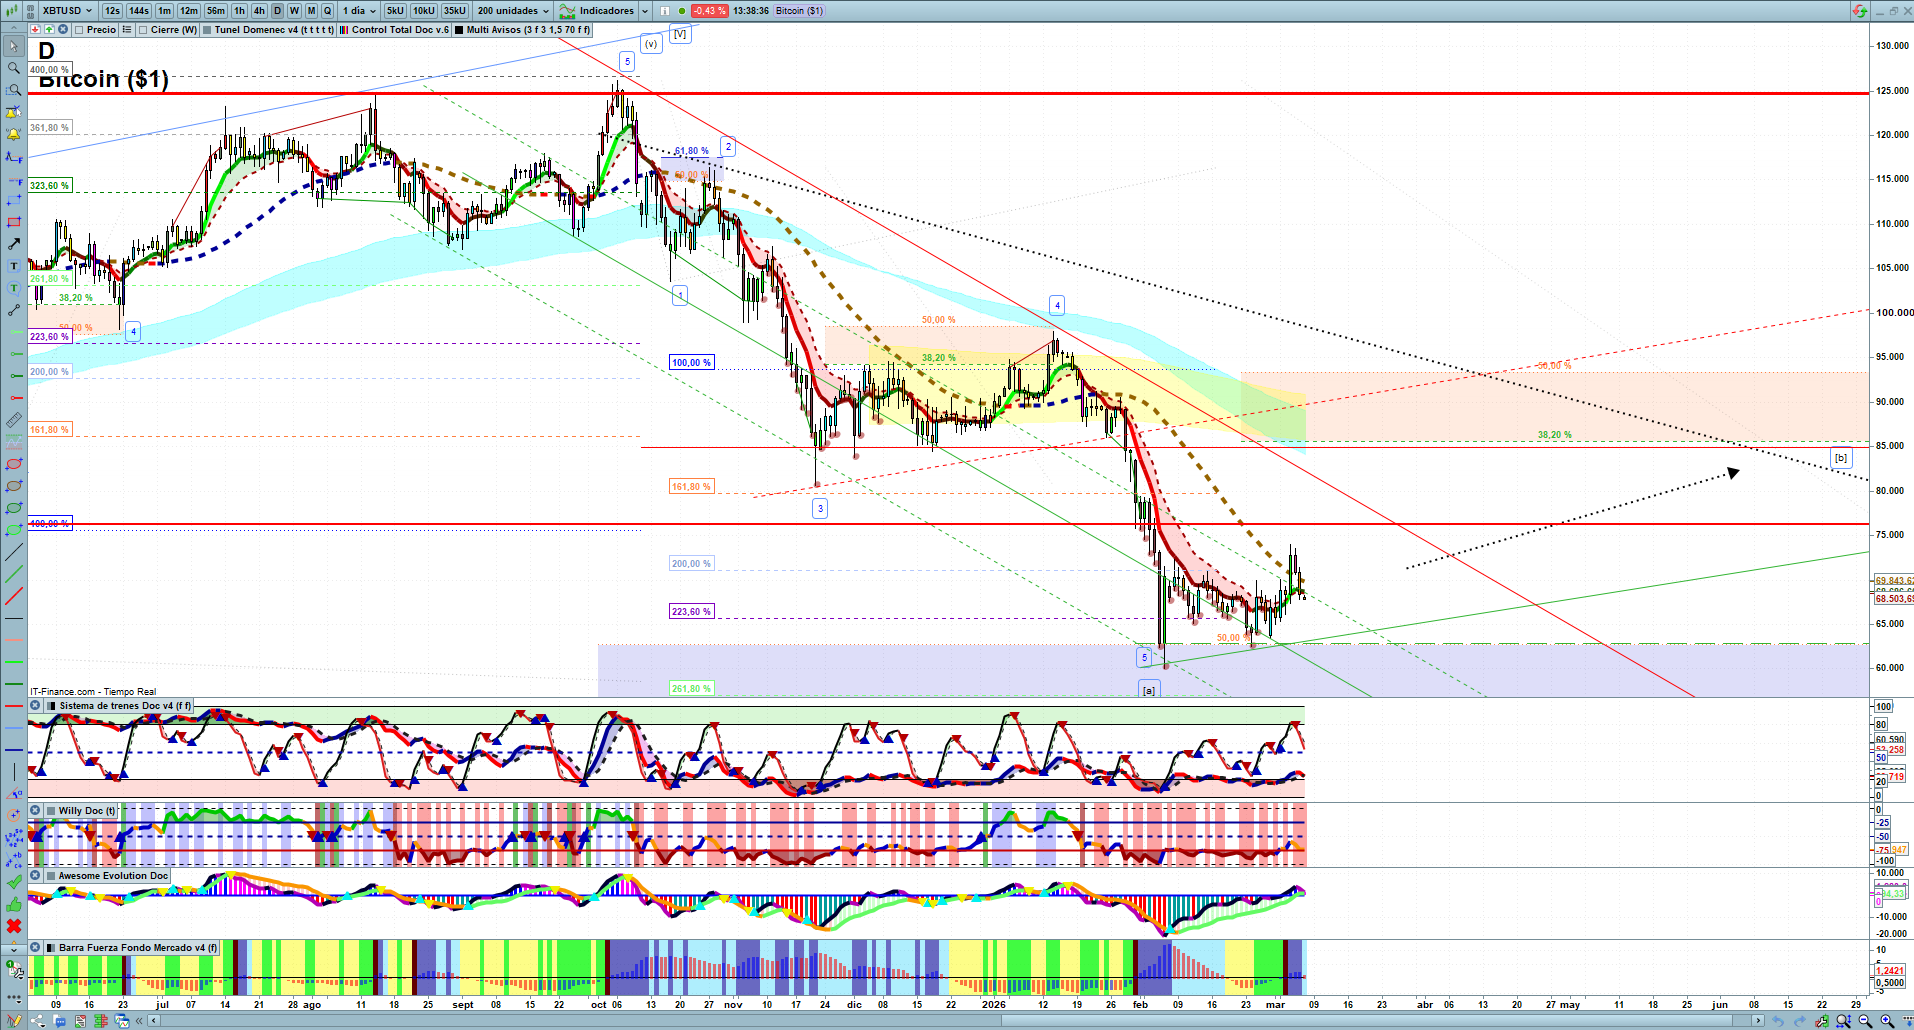The height and width of the screenshot is (1030, 1914).
Task: Switch to the W weekly timeframe
Action: (294, 11)
